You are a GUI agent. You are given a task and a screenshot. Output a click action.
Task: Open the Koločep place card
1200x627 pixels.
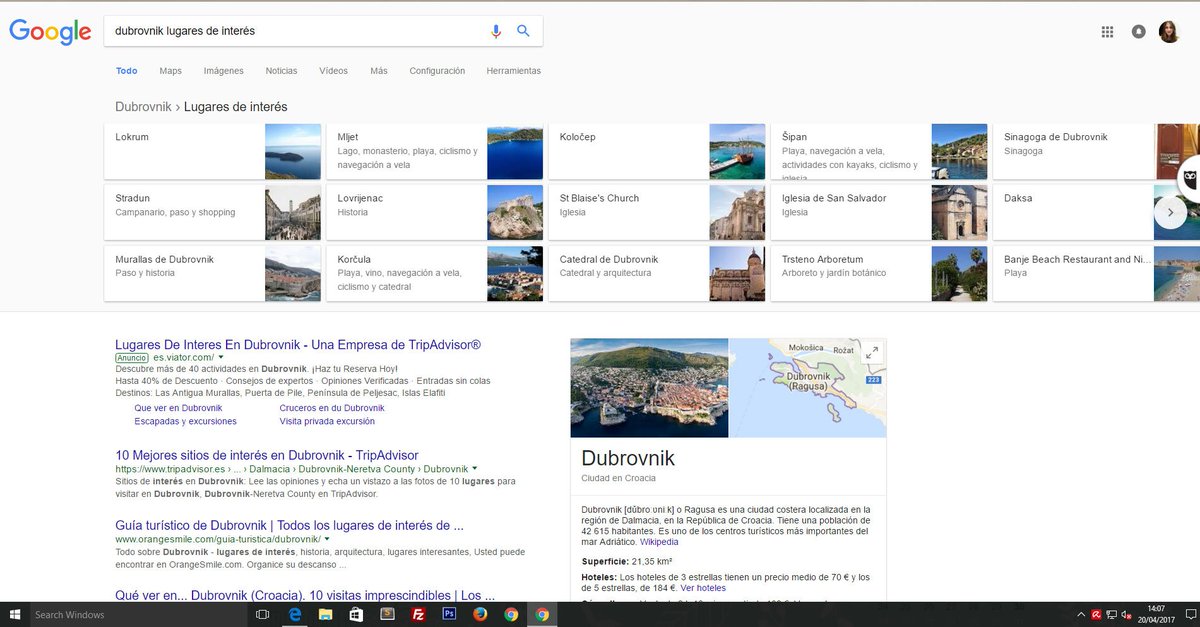(x=656, y=151)
